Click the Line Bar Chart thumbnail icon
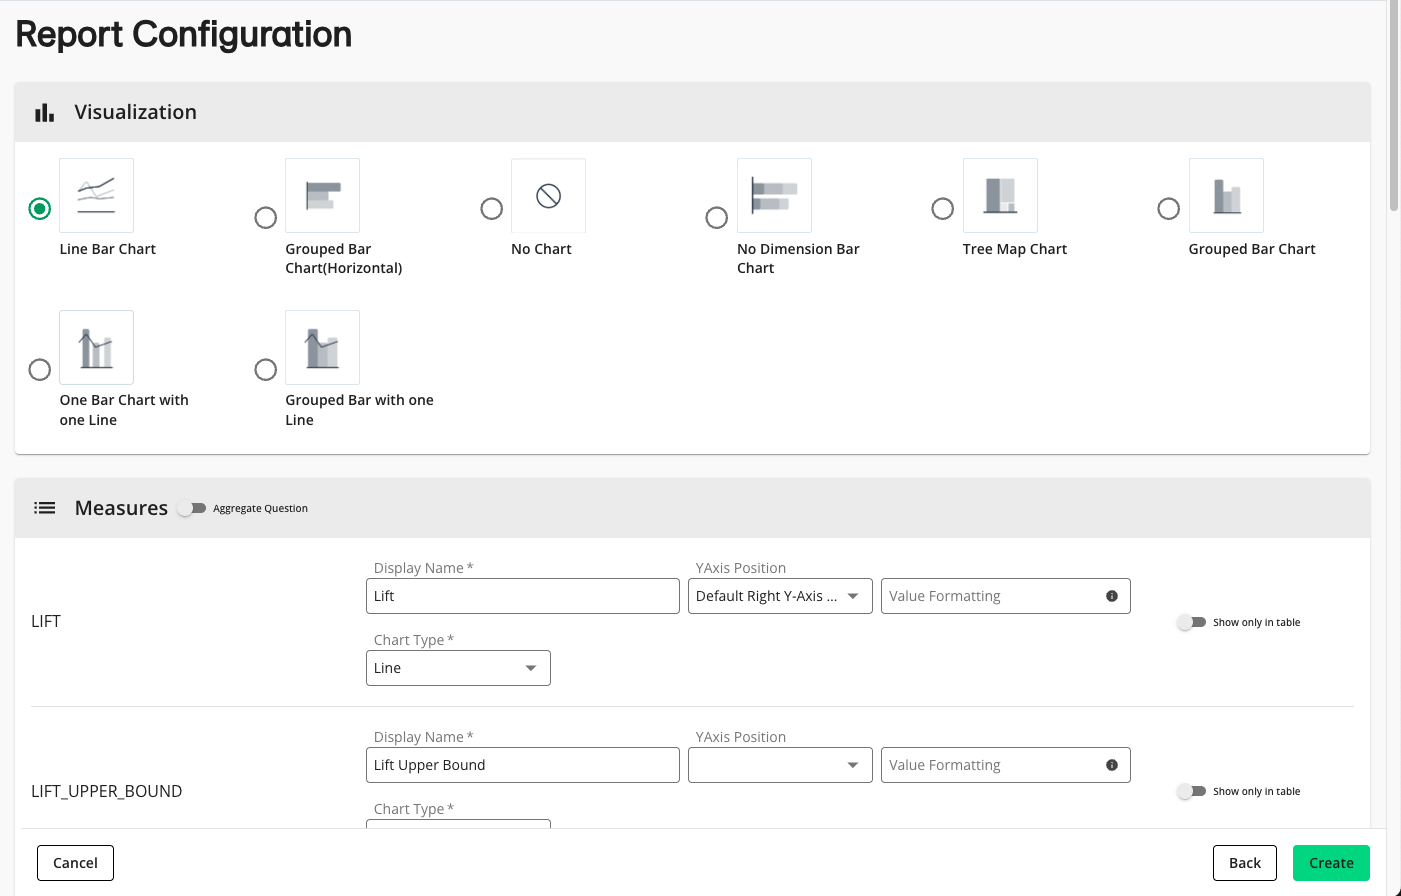Image resolution: width=1401 pixels, height=896 pixels. click(x=96, y=196)
